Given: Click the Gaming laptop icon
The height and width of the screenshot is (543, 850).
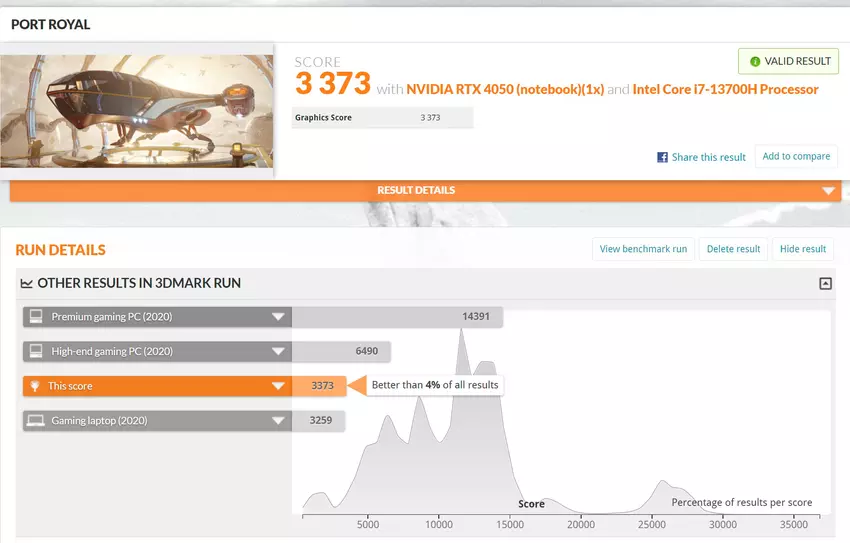Looking at the screenshot, I should 36,421.
